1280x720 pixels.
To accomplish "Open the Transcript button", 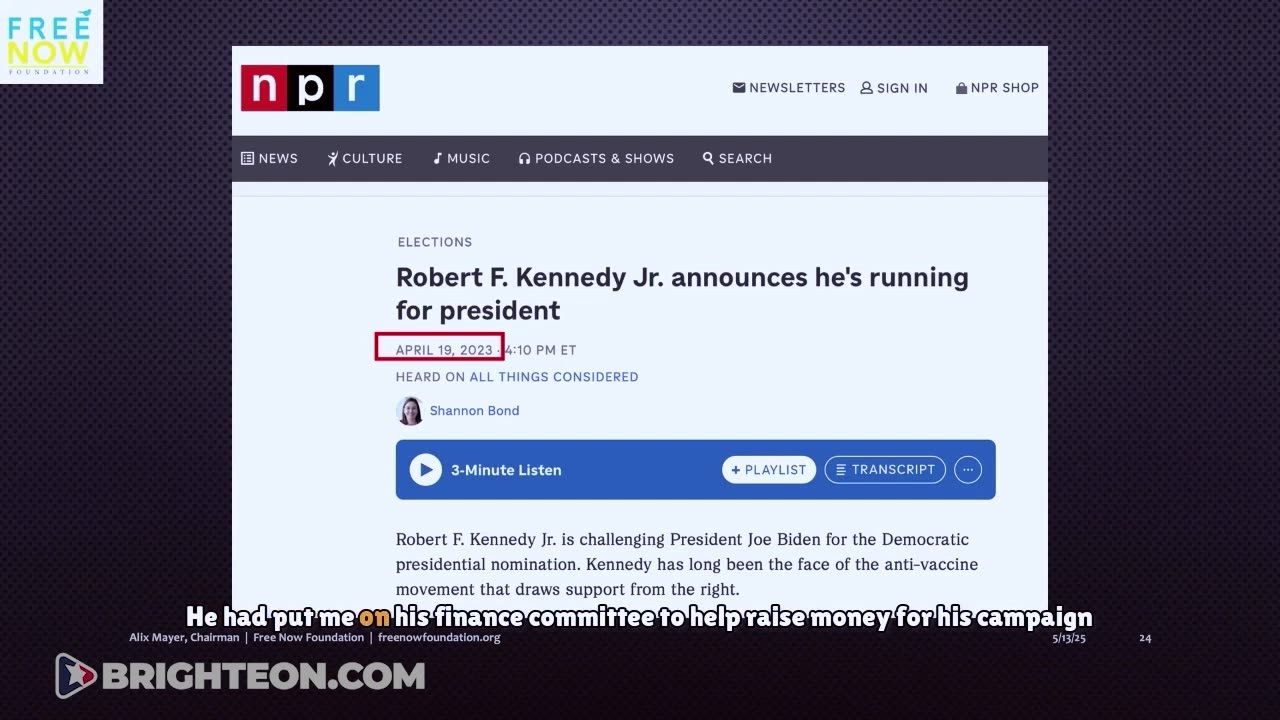I will coord(885,469).
